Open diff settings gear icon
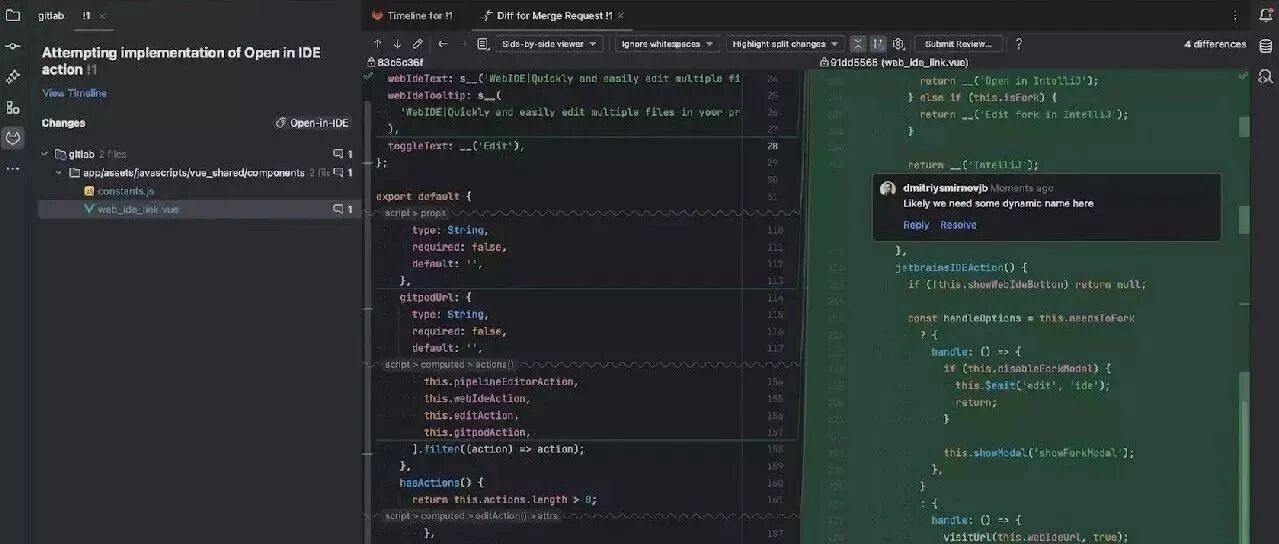The image size is (1279, 544). (898, 44)
